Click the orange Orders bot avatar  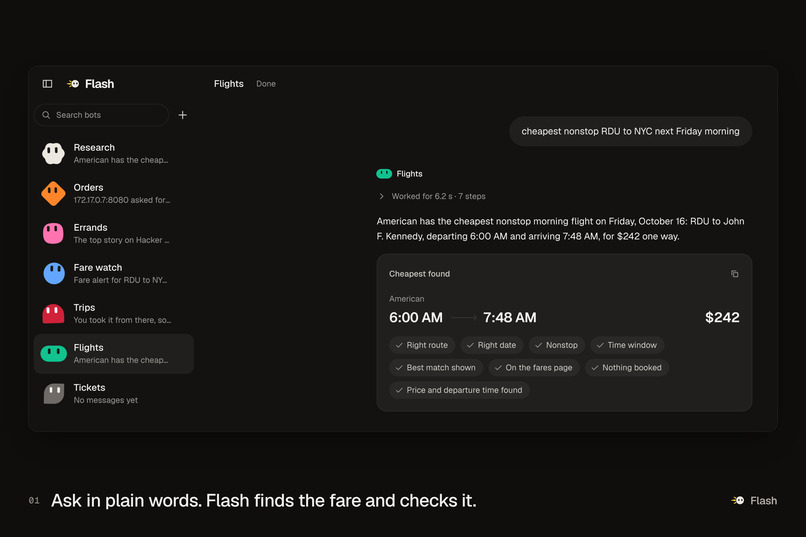point(53,193)
